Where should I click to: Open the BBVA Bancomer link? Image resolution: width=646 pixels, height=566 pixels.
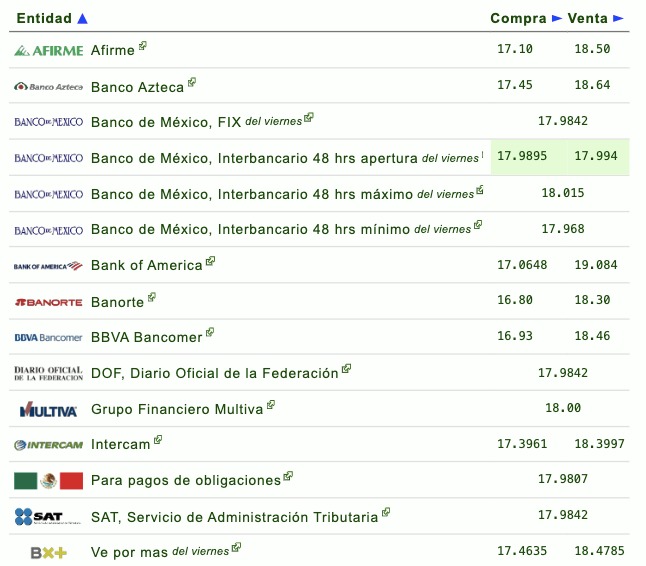(147, 337)
